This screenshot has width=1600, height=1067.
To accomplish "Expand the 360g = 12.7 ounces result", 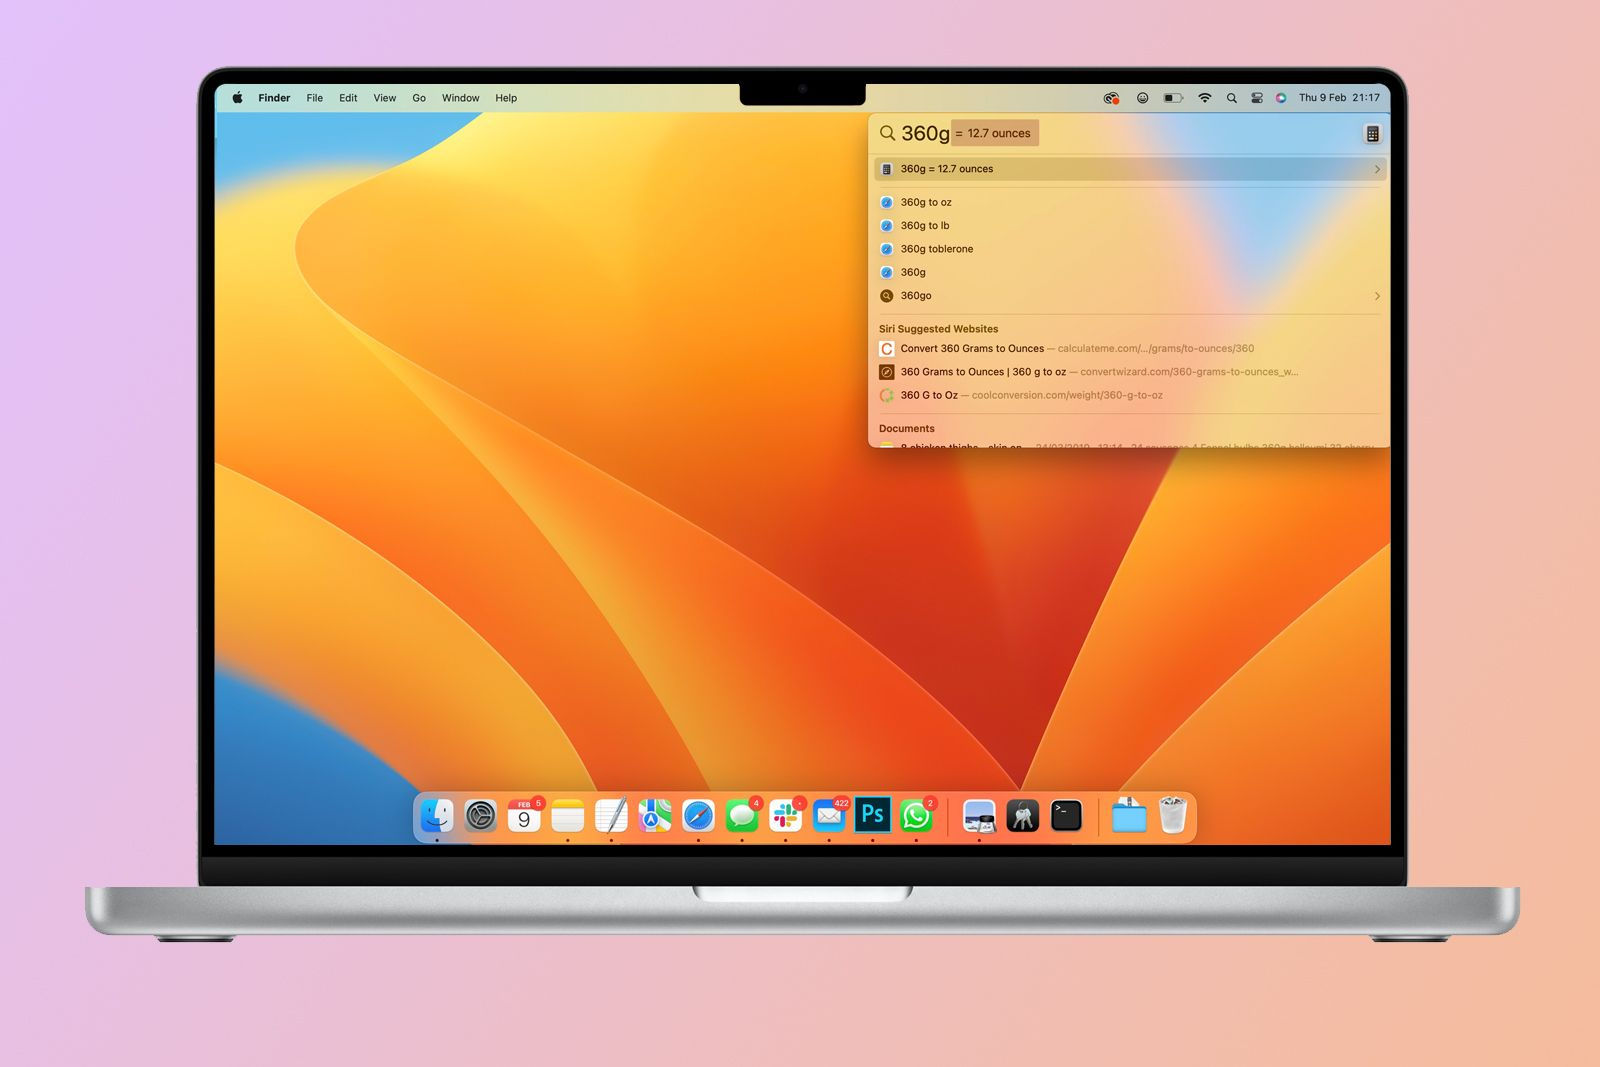I will point(1377,169).
